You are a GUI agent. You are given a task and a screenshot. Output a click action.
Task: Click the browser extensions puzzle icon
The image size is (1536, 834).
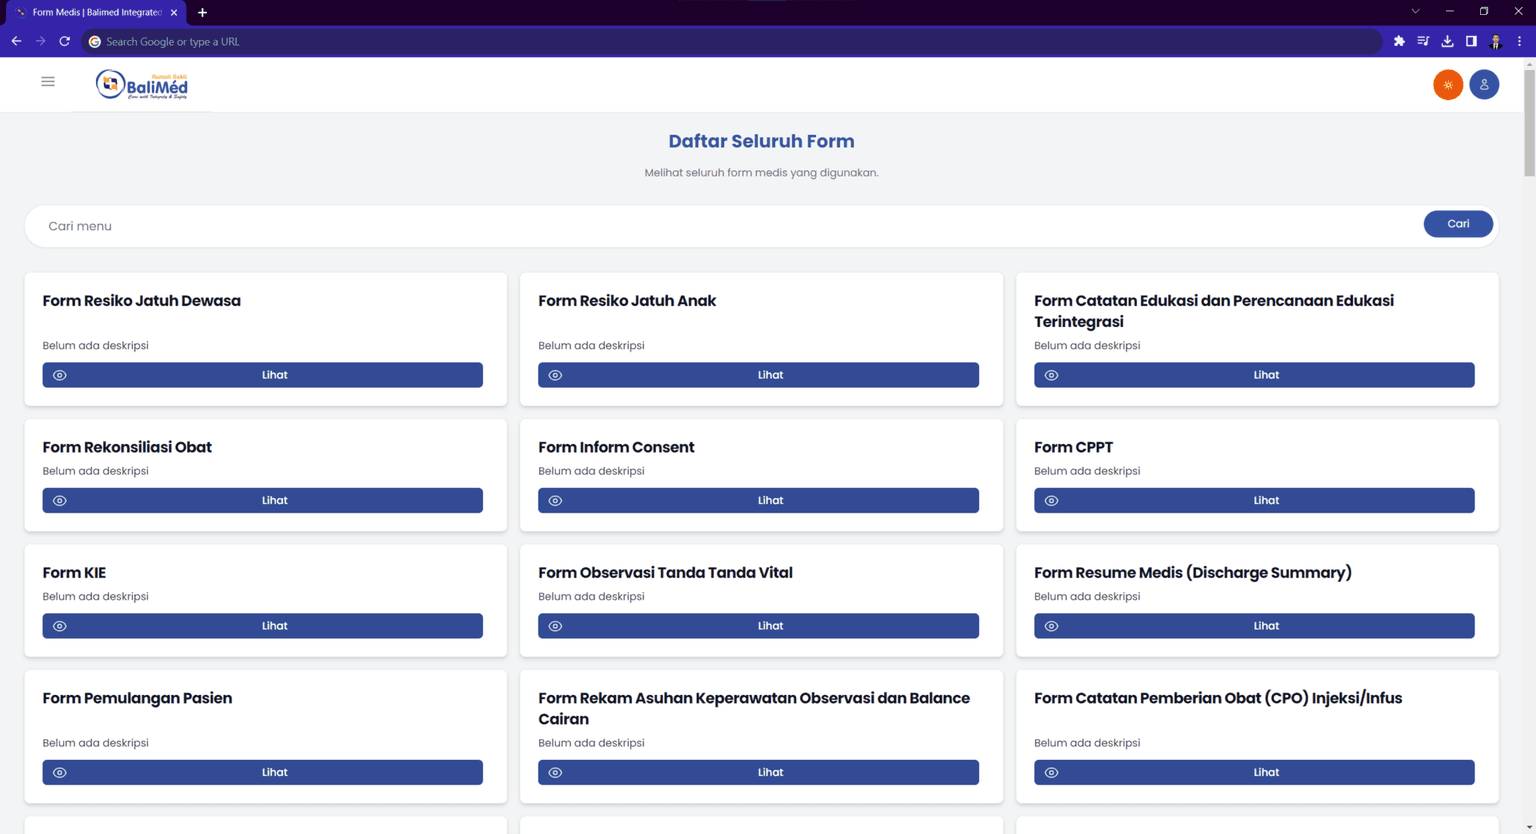(x=1399, y=41)
